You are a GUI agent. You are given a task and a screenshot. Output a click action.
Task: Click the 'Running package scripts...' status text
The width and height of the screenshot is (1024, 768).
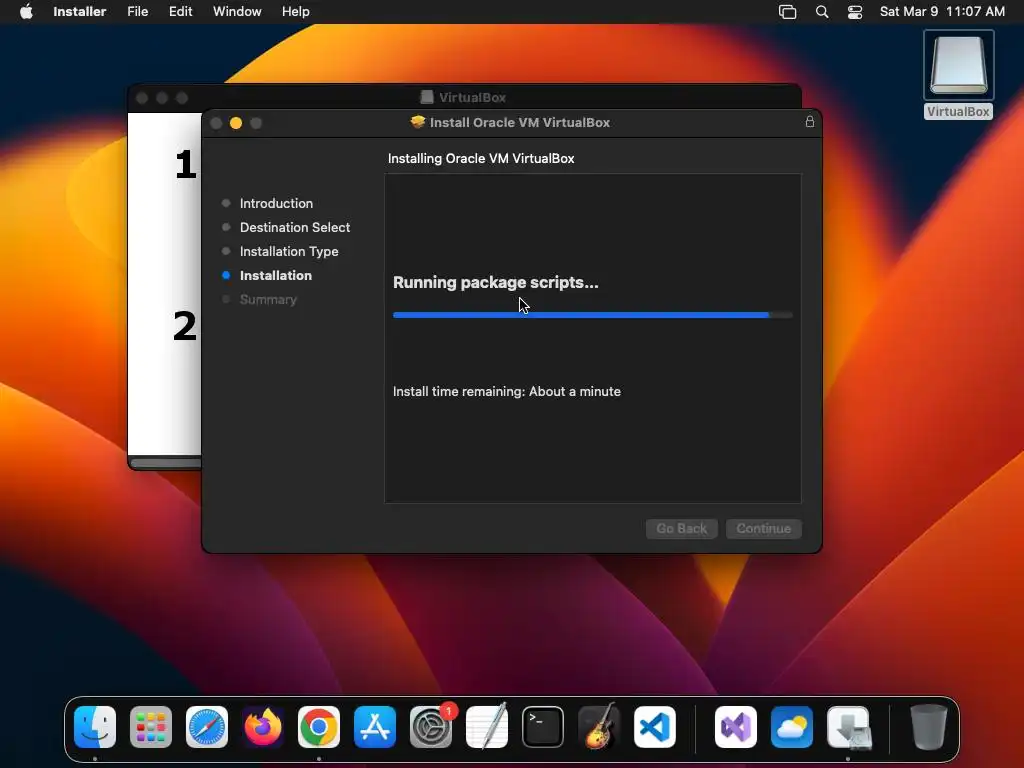496,282
